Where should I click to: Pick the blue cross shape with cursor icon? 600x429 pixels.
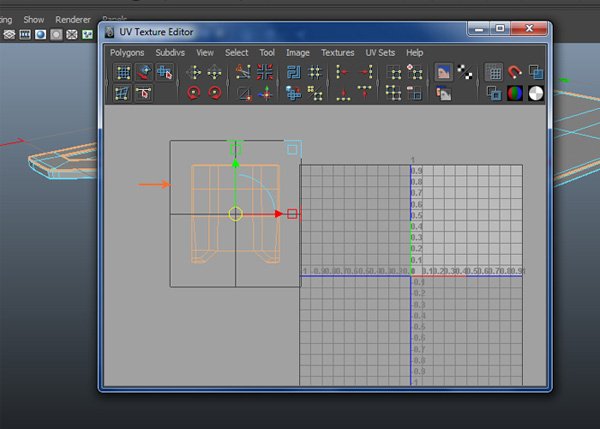pos(165,72)
